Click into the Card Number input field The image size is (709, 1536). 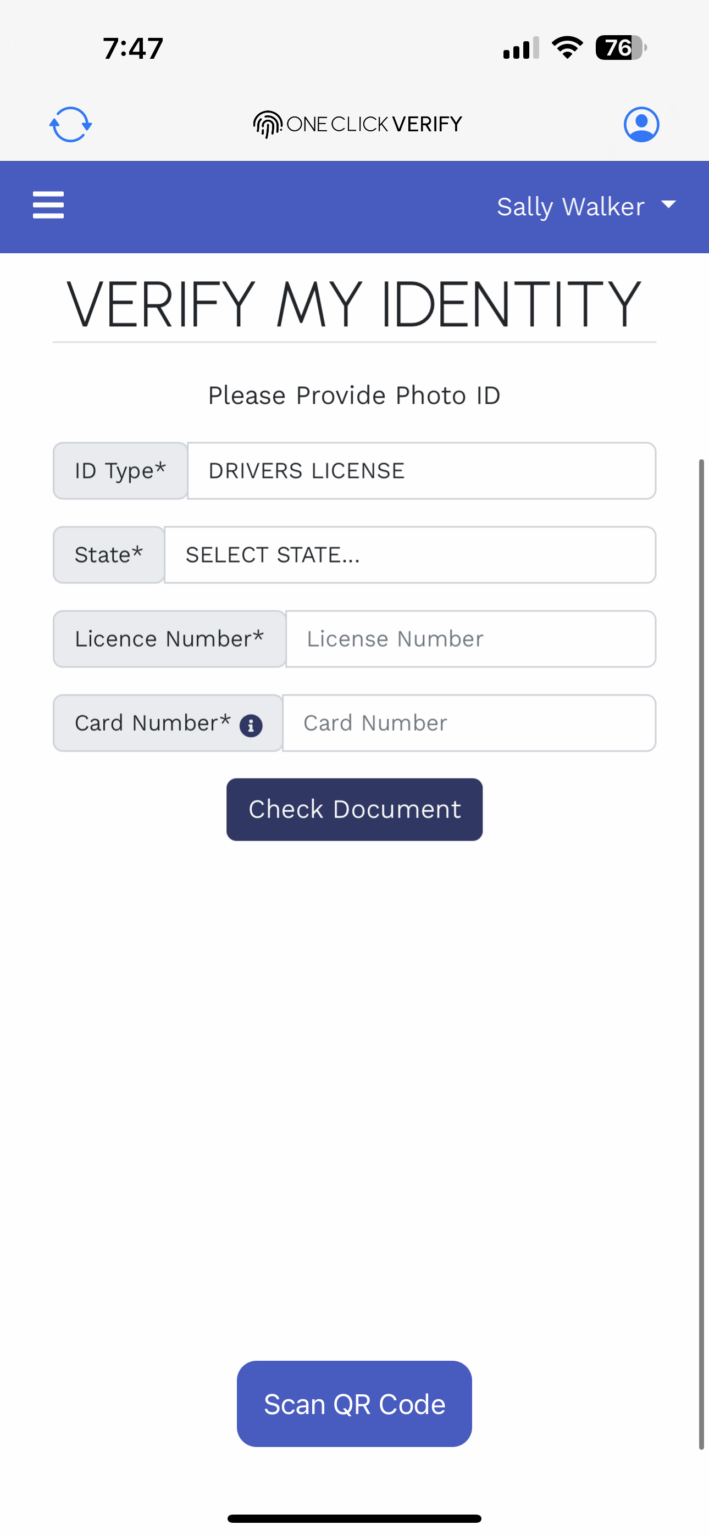(469, 722)
